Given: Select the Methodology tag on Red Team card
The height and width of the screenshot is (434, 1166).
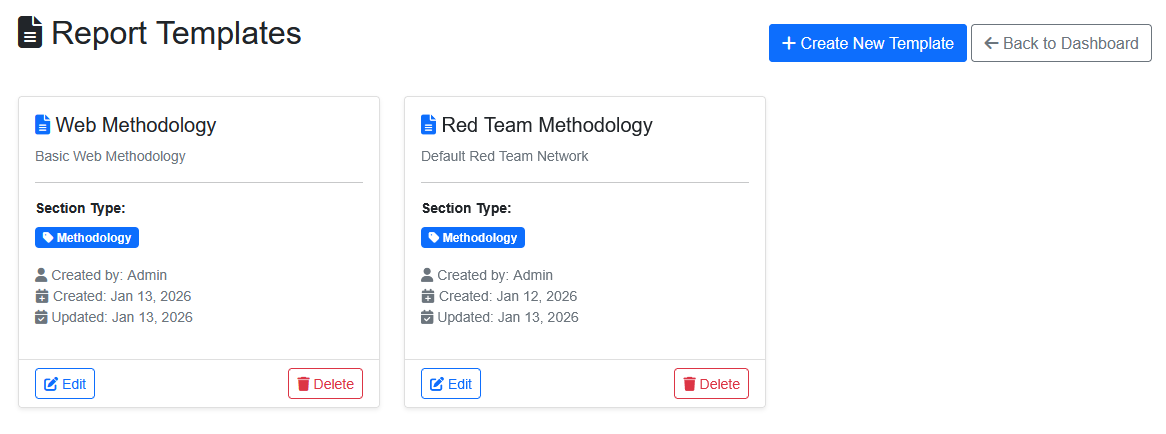Looking at the screenshot, I should coord(473,238).
